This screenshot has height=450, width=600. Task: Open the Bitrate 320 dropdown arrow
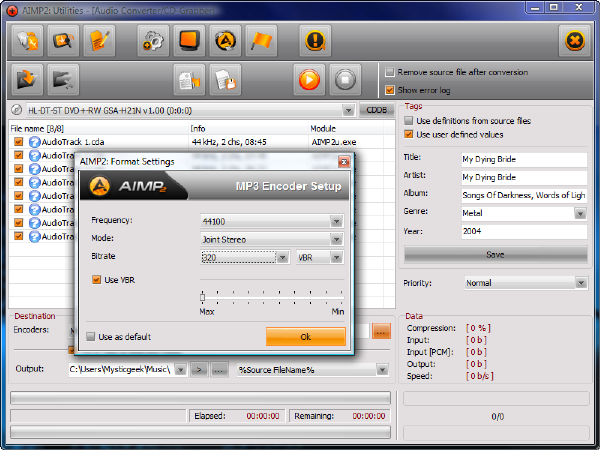[x=282, y=258]
